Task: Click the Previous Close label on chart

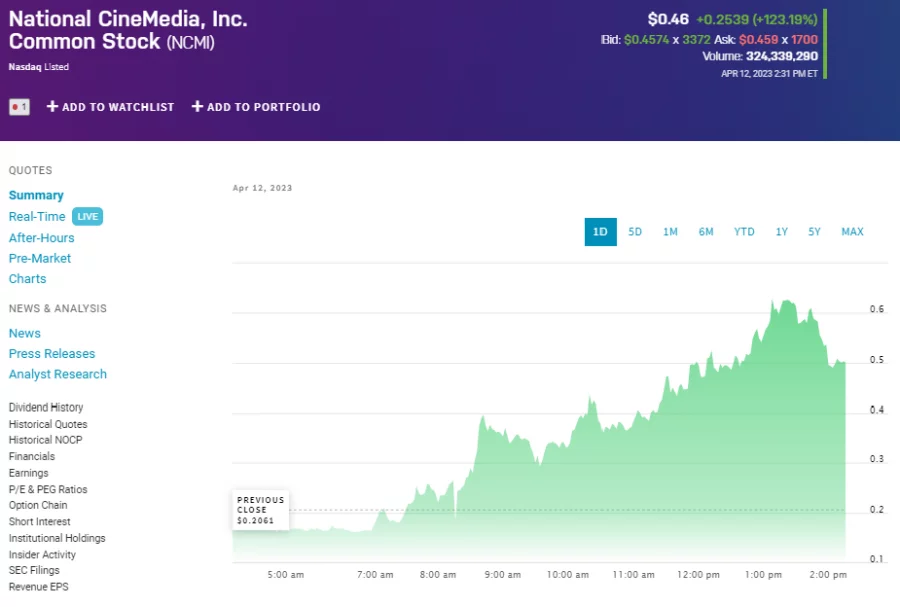Action: [x=260, y=509]
